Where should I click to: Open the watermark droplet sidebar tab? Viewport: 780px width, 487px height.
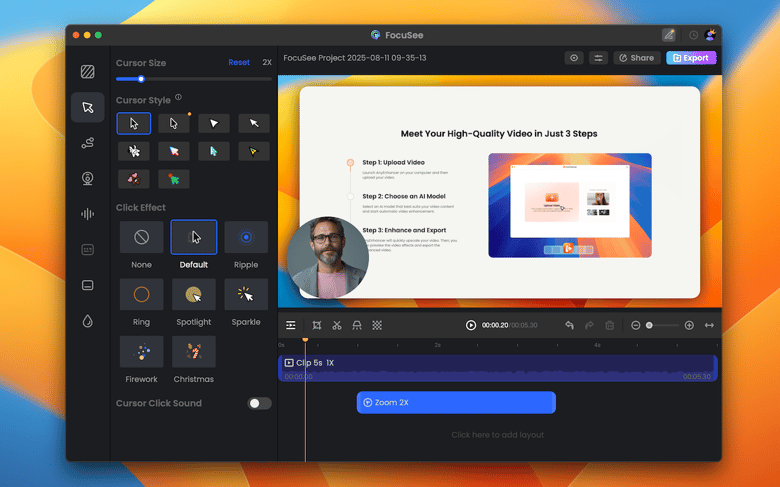point(88,321)
